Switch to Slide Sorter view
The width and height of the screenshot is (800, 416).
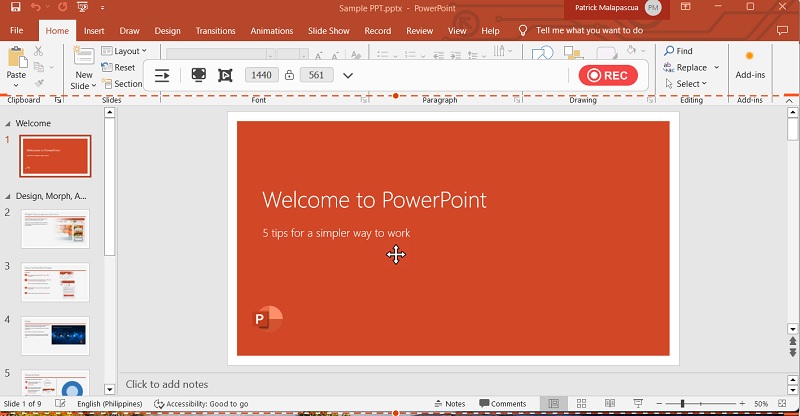click(581, 404)
